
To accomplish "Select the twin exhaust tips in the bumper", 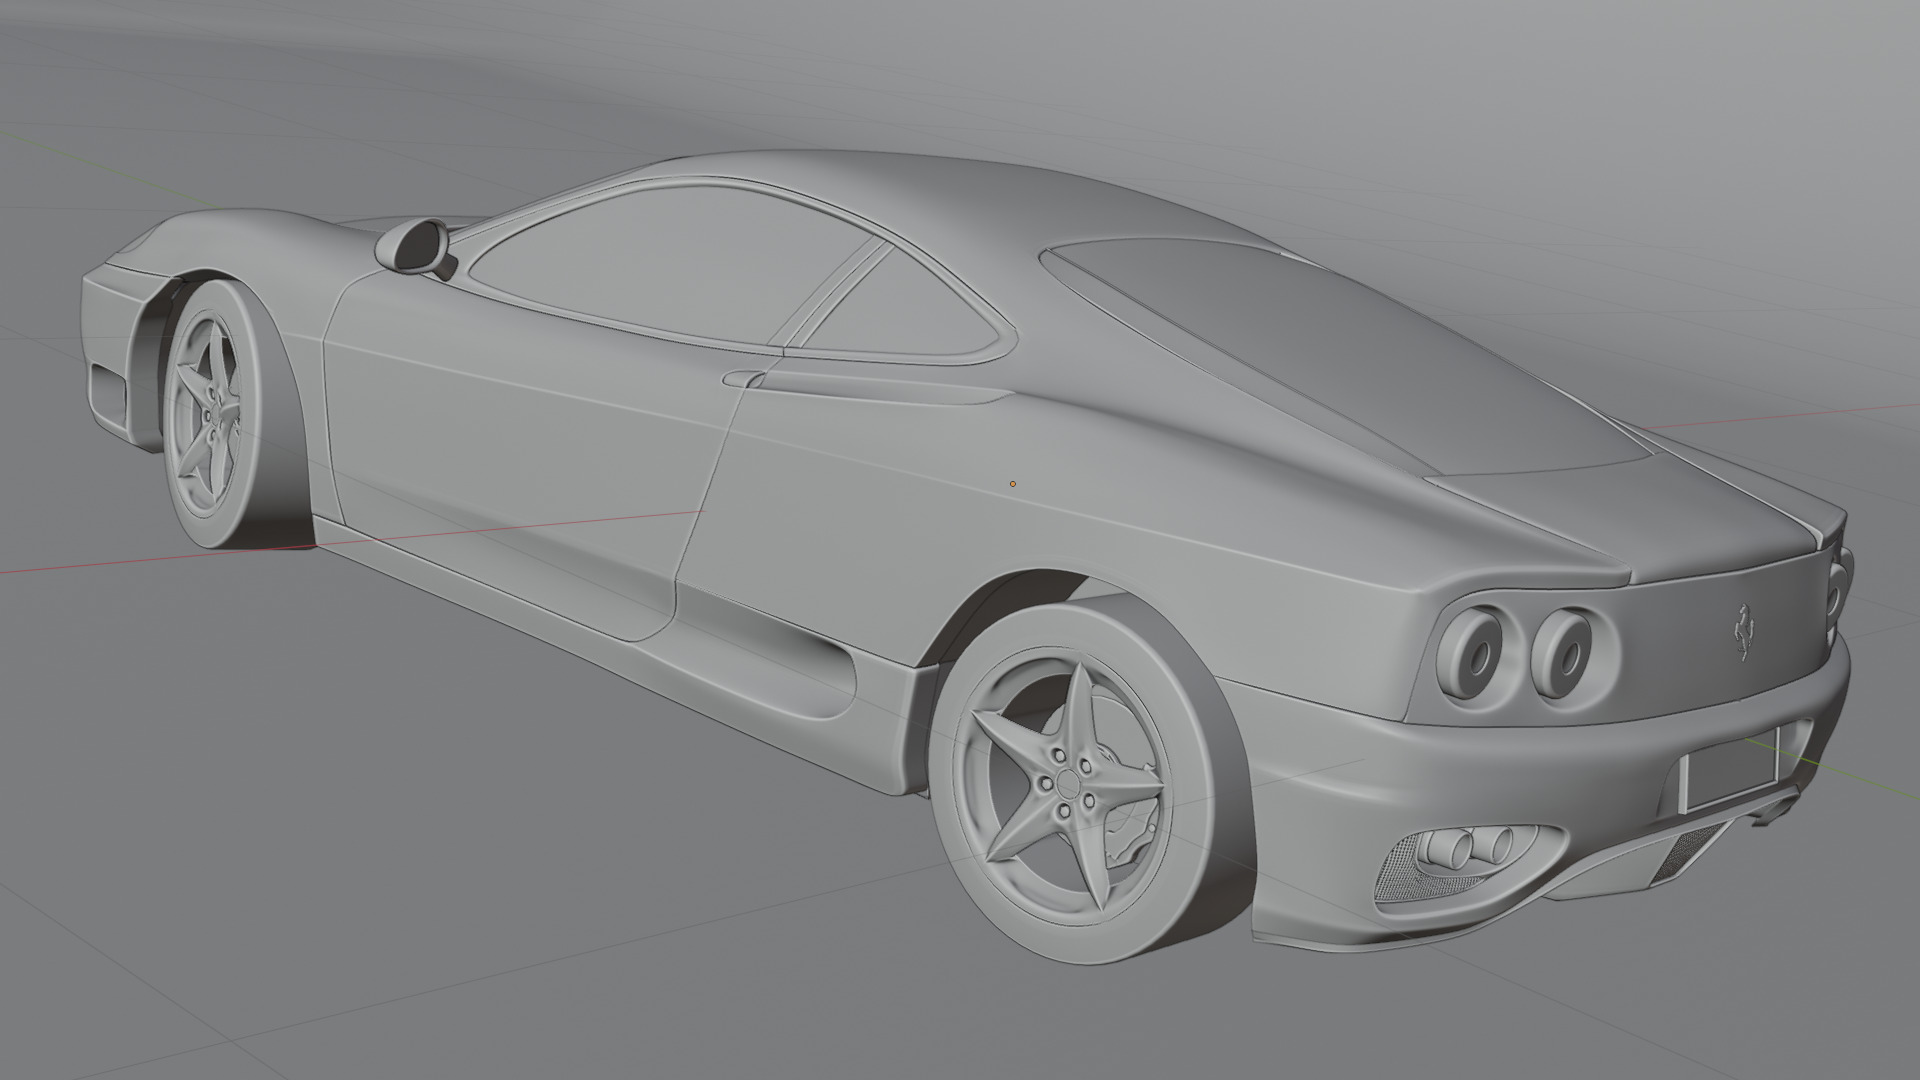I will 1466,847.
